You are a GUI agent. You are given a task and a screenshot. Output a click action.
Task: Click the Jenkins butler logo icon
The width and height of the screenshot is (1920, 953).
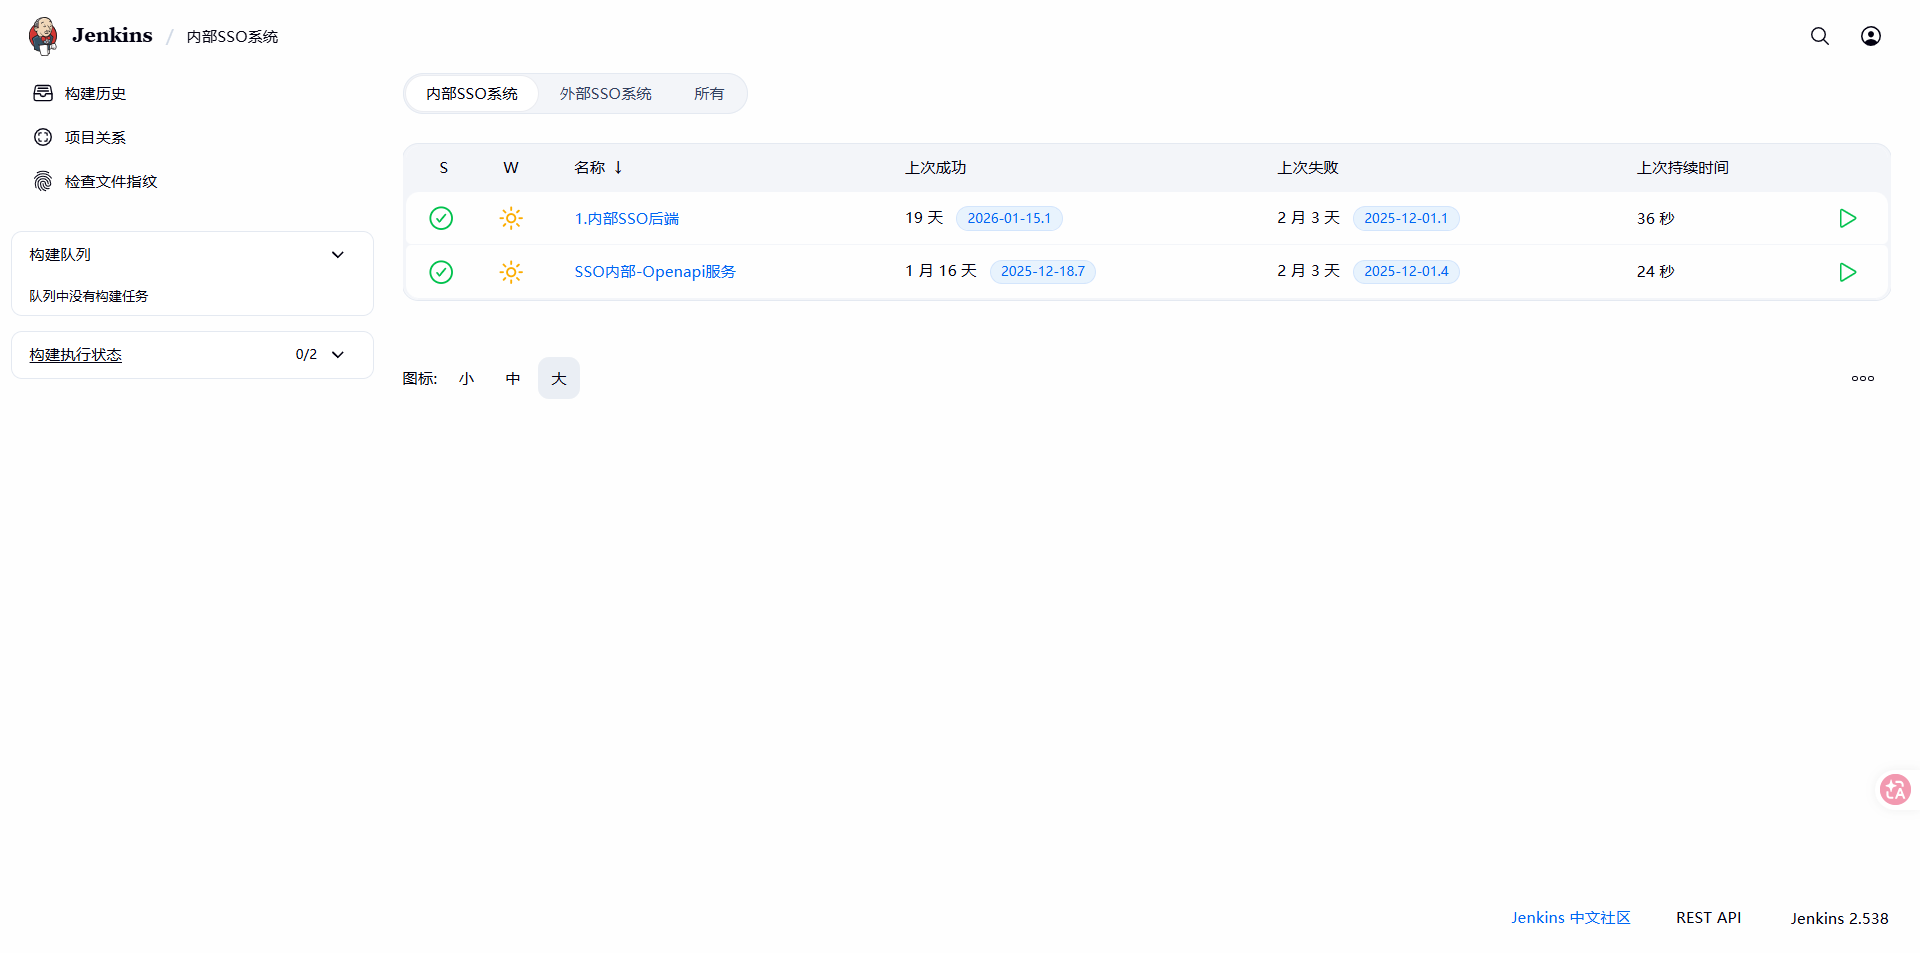[x=43, y=36]
